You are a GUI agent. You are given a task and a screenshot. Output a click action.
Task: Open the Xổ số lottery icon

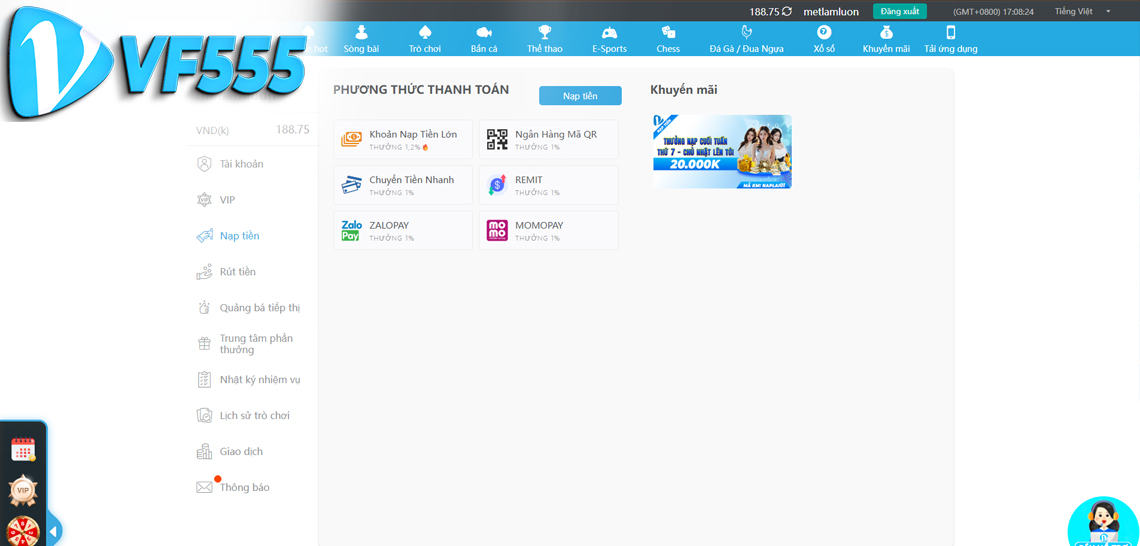tap(824, 33)
